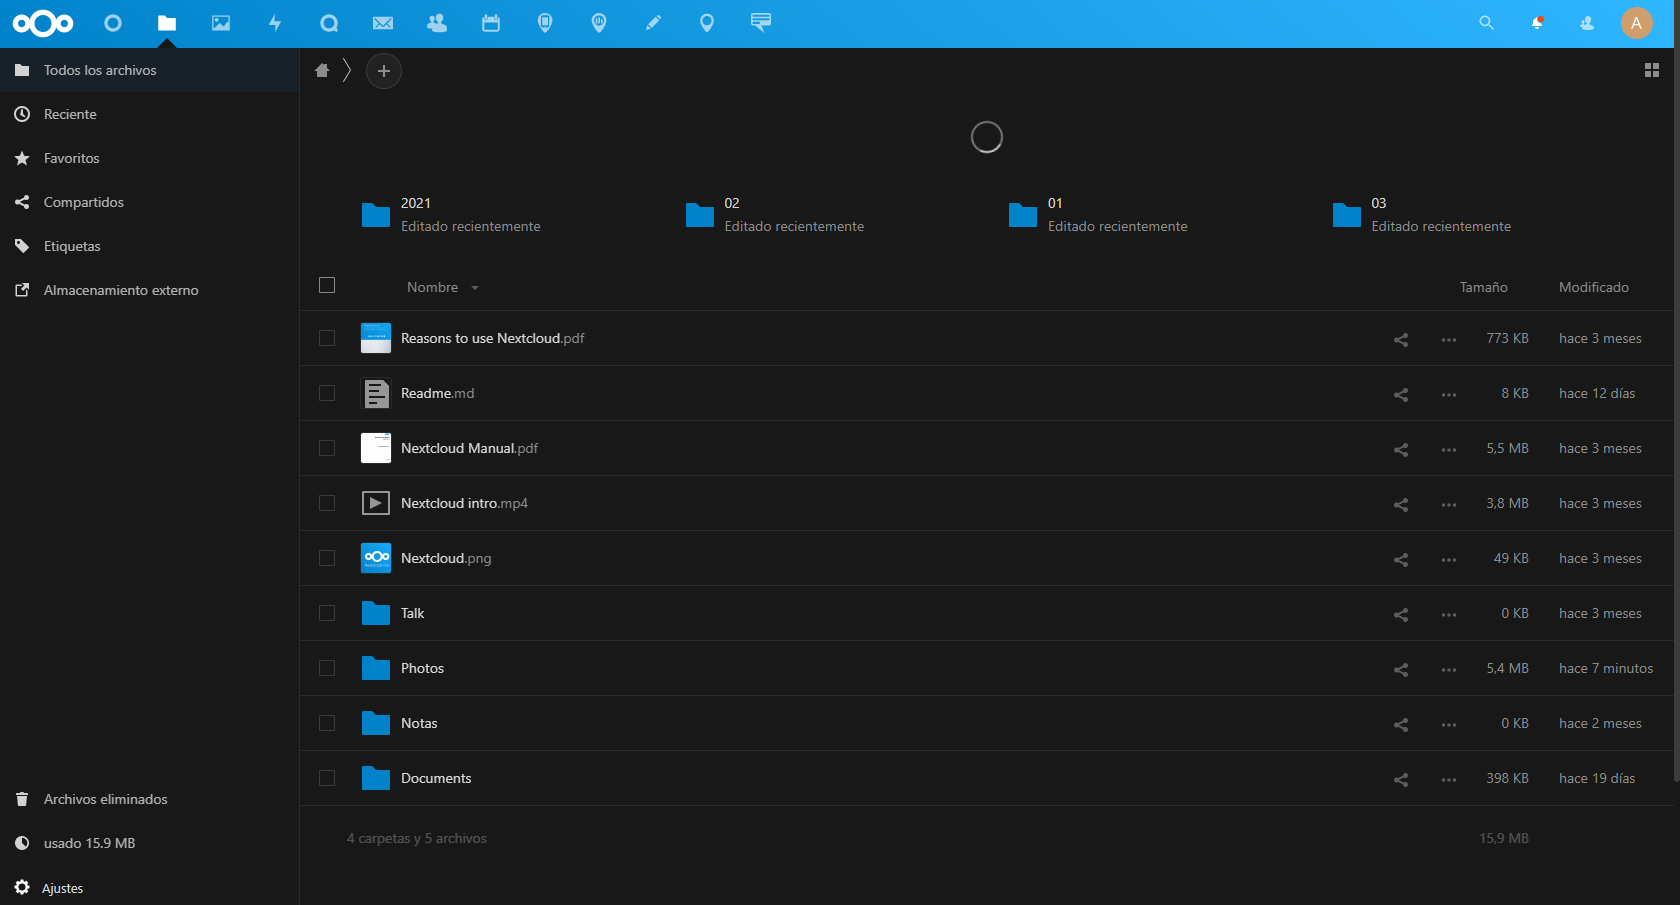Screen dimensions: 1680x905
Task: Open Compartidos in the sidebar
Action: pos(150,202)
